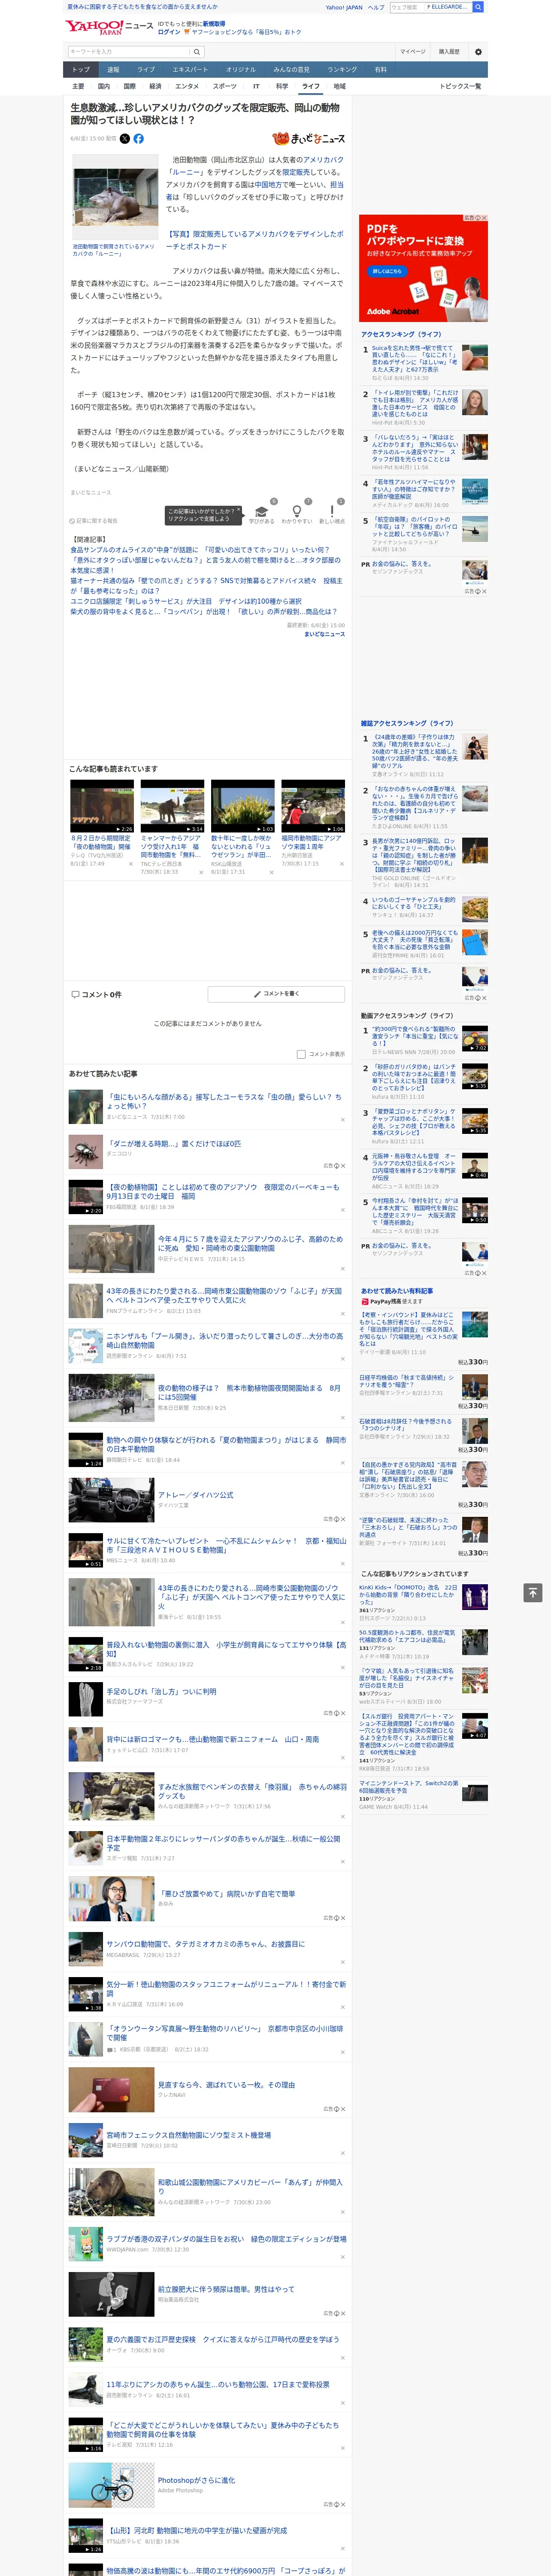Open the マイページ link
The height and width of the screenshot is (2576, 551).
coord(413,51)
